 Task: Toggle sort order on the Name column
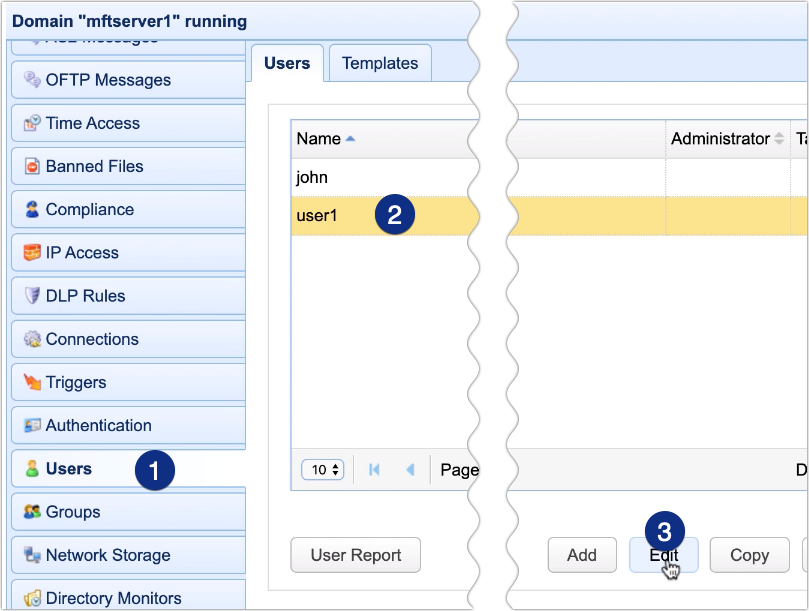pos(316,139)
